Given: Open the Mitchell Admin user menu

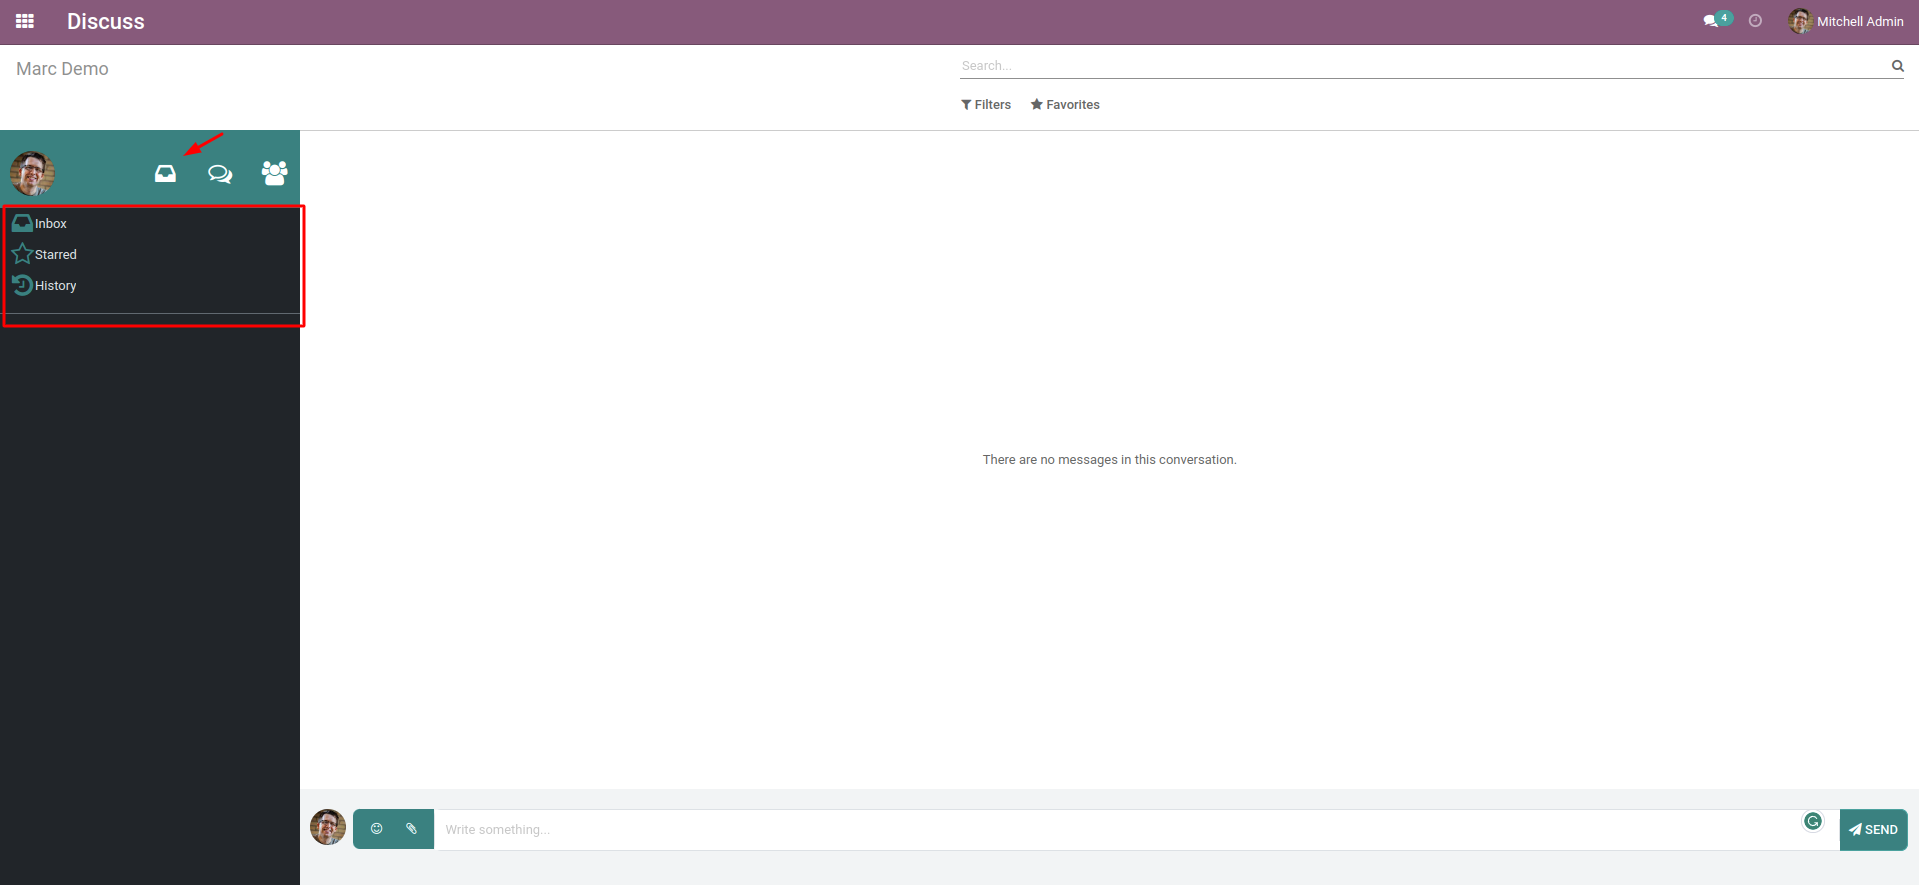Looking at the screenshot, I should point(1846,21).
